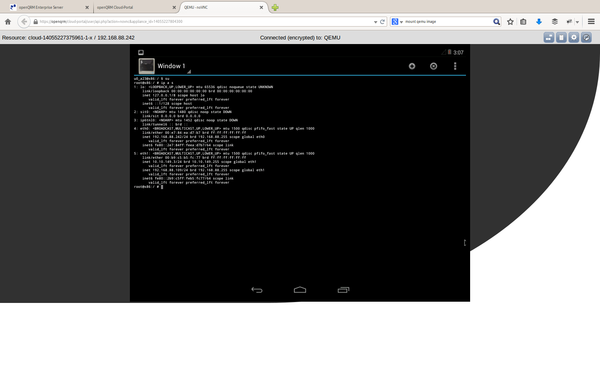
Task: Close the current terminal window with the circle-x icon
Action: [434, 66]
